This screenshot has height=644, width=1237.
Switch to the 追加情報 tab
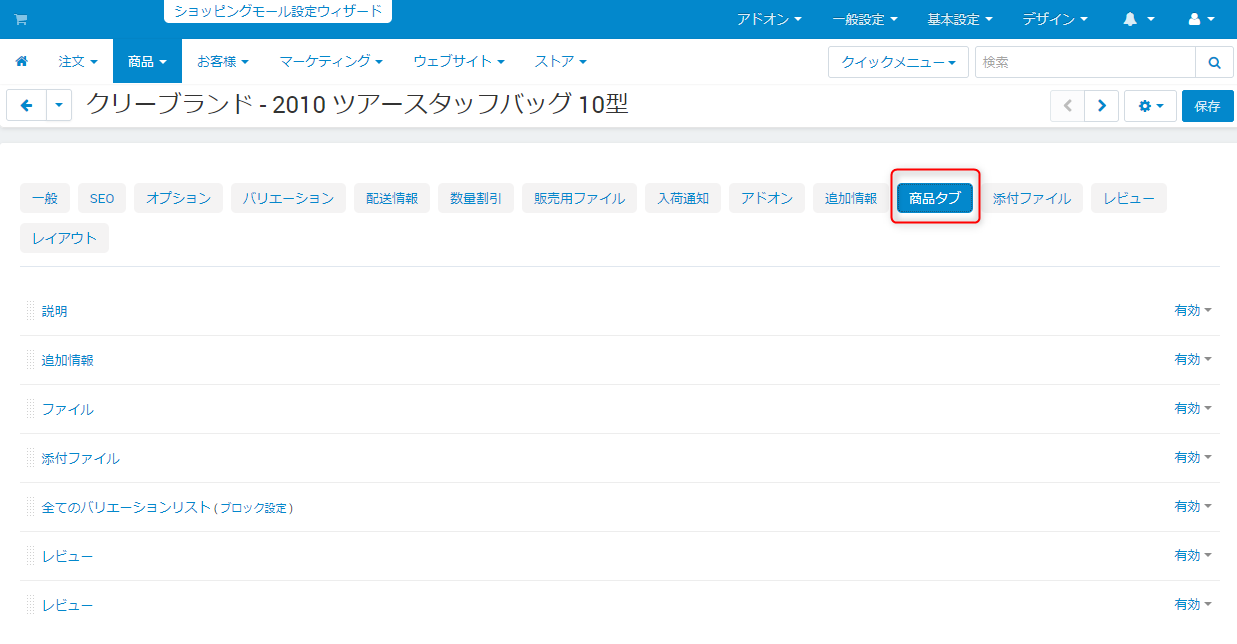851,198
